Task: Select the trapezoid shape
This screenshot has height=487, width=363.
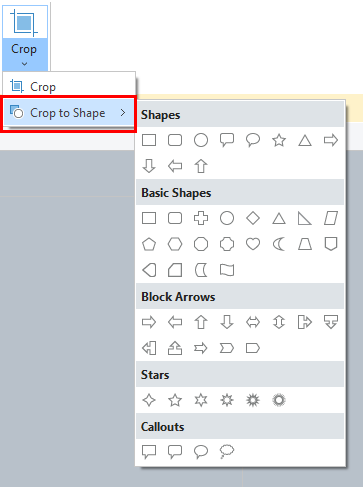Action: click(x=305, y=244)
